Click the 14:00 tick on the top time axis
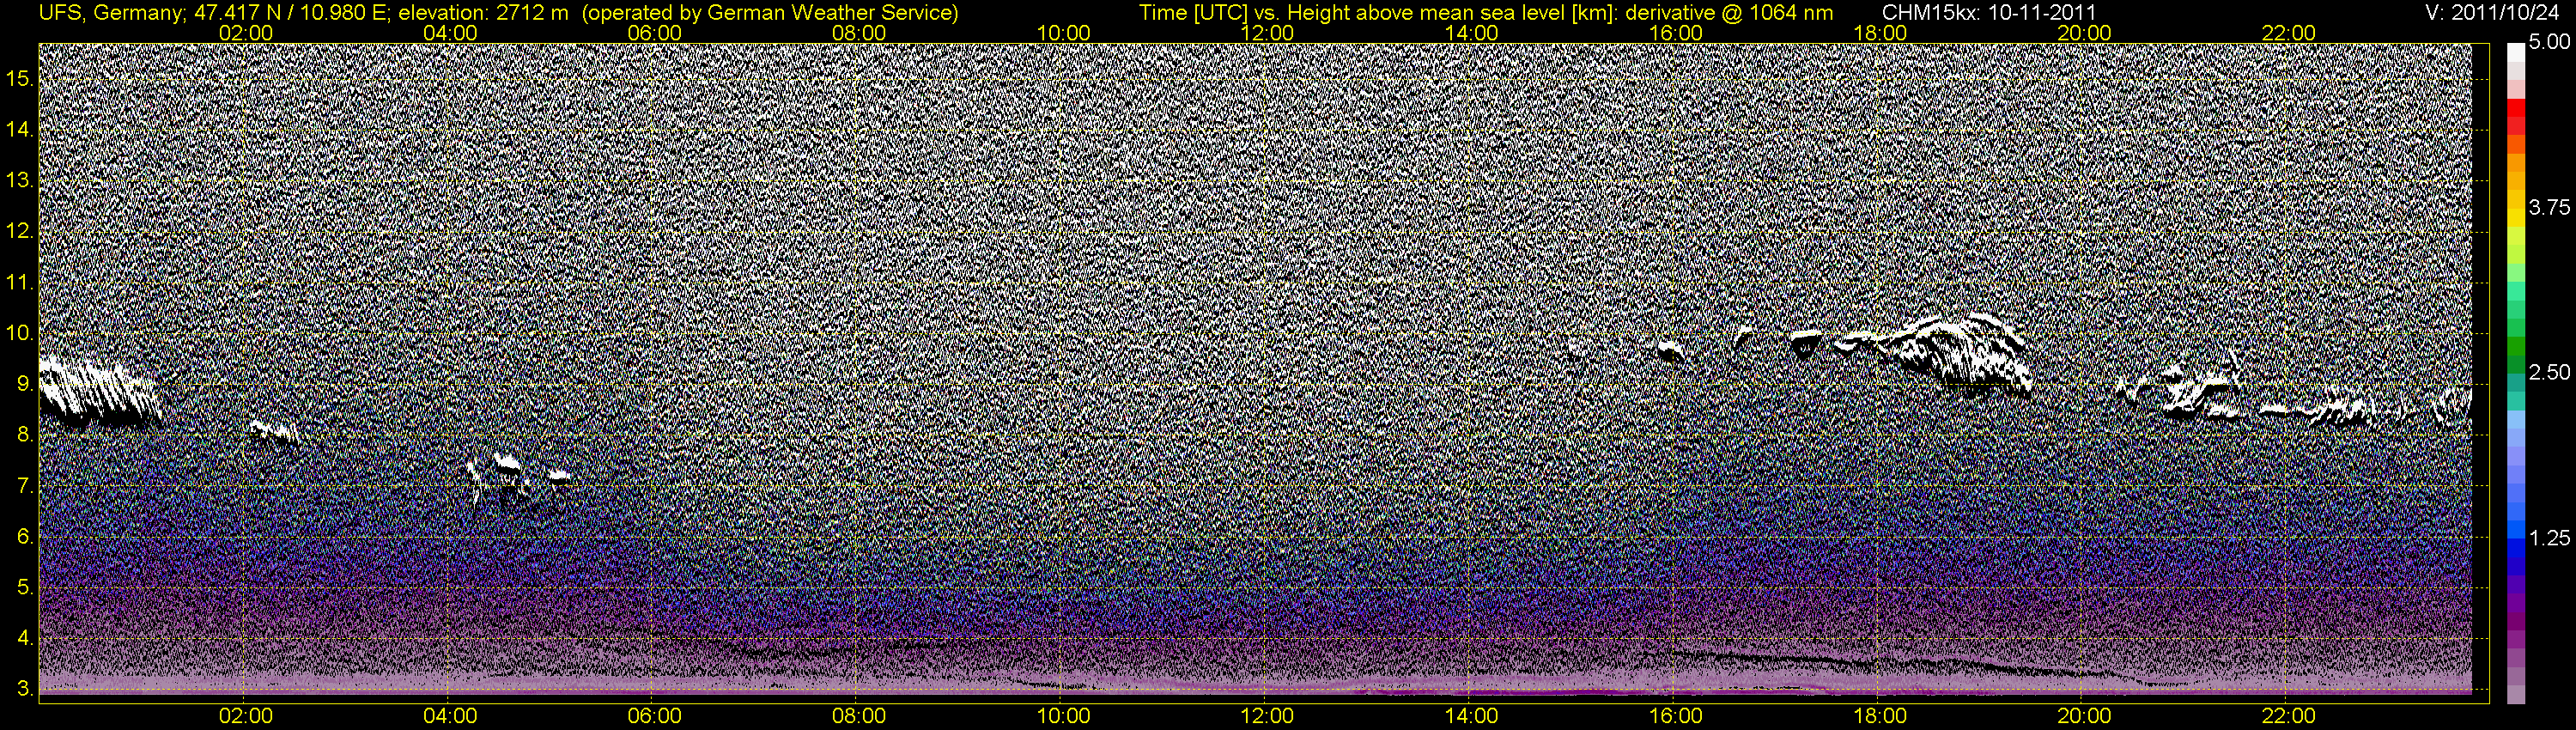 pos(1472,33)
